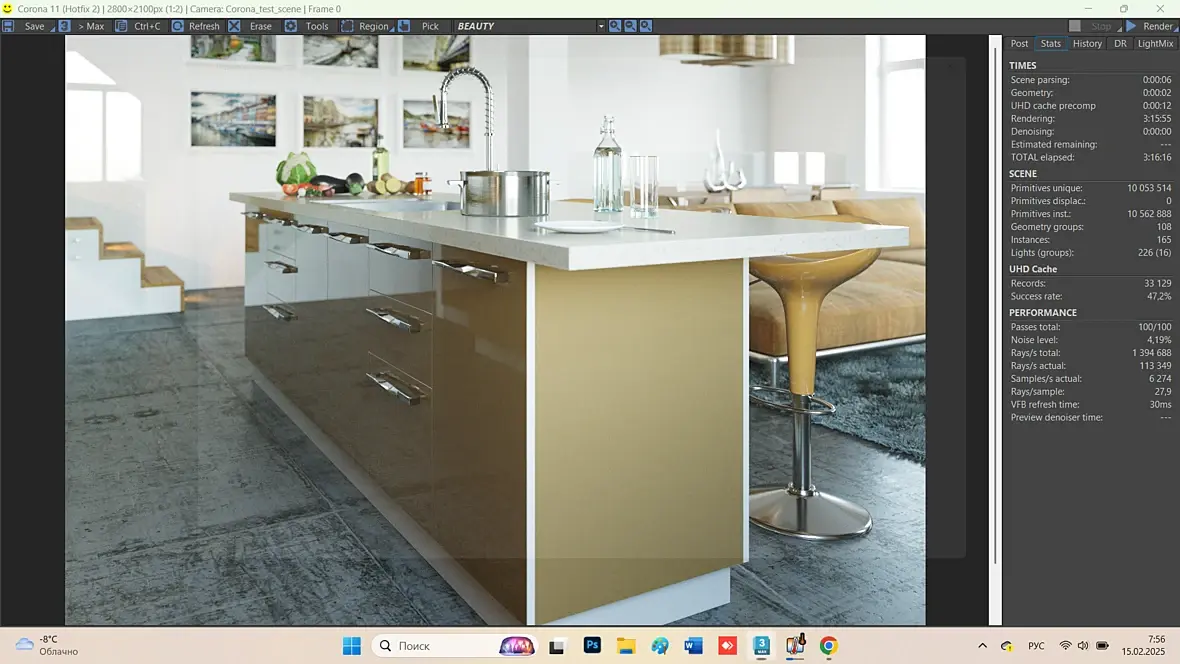Select 'Success rate:' value 47,2%
Viewport: 1180px width, 664px height.
click(1159, 297)
